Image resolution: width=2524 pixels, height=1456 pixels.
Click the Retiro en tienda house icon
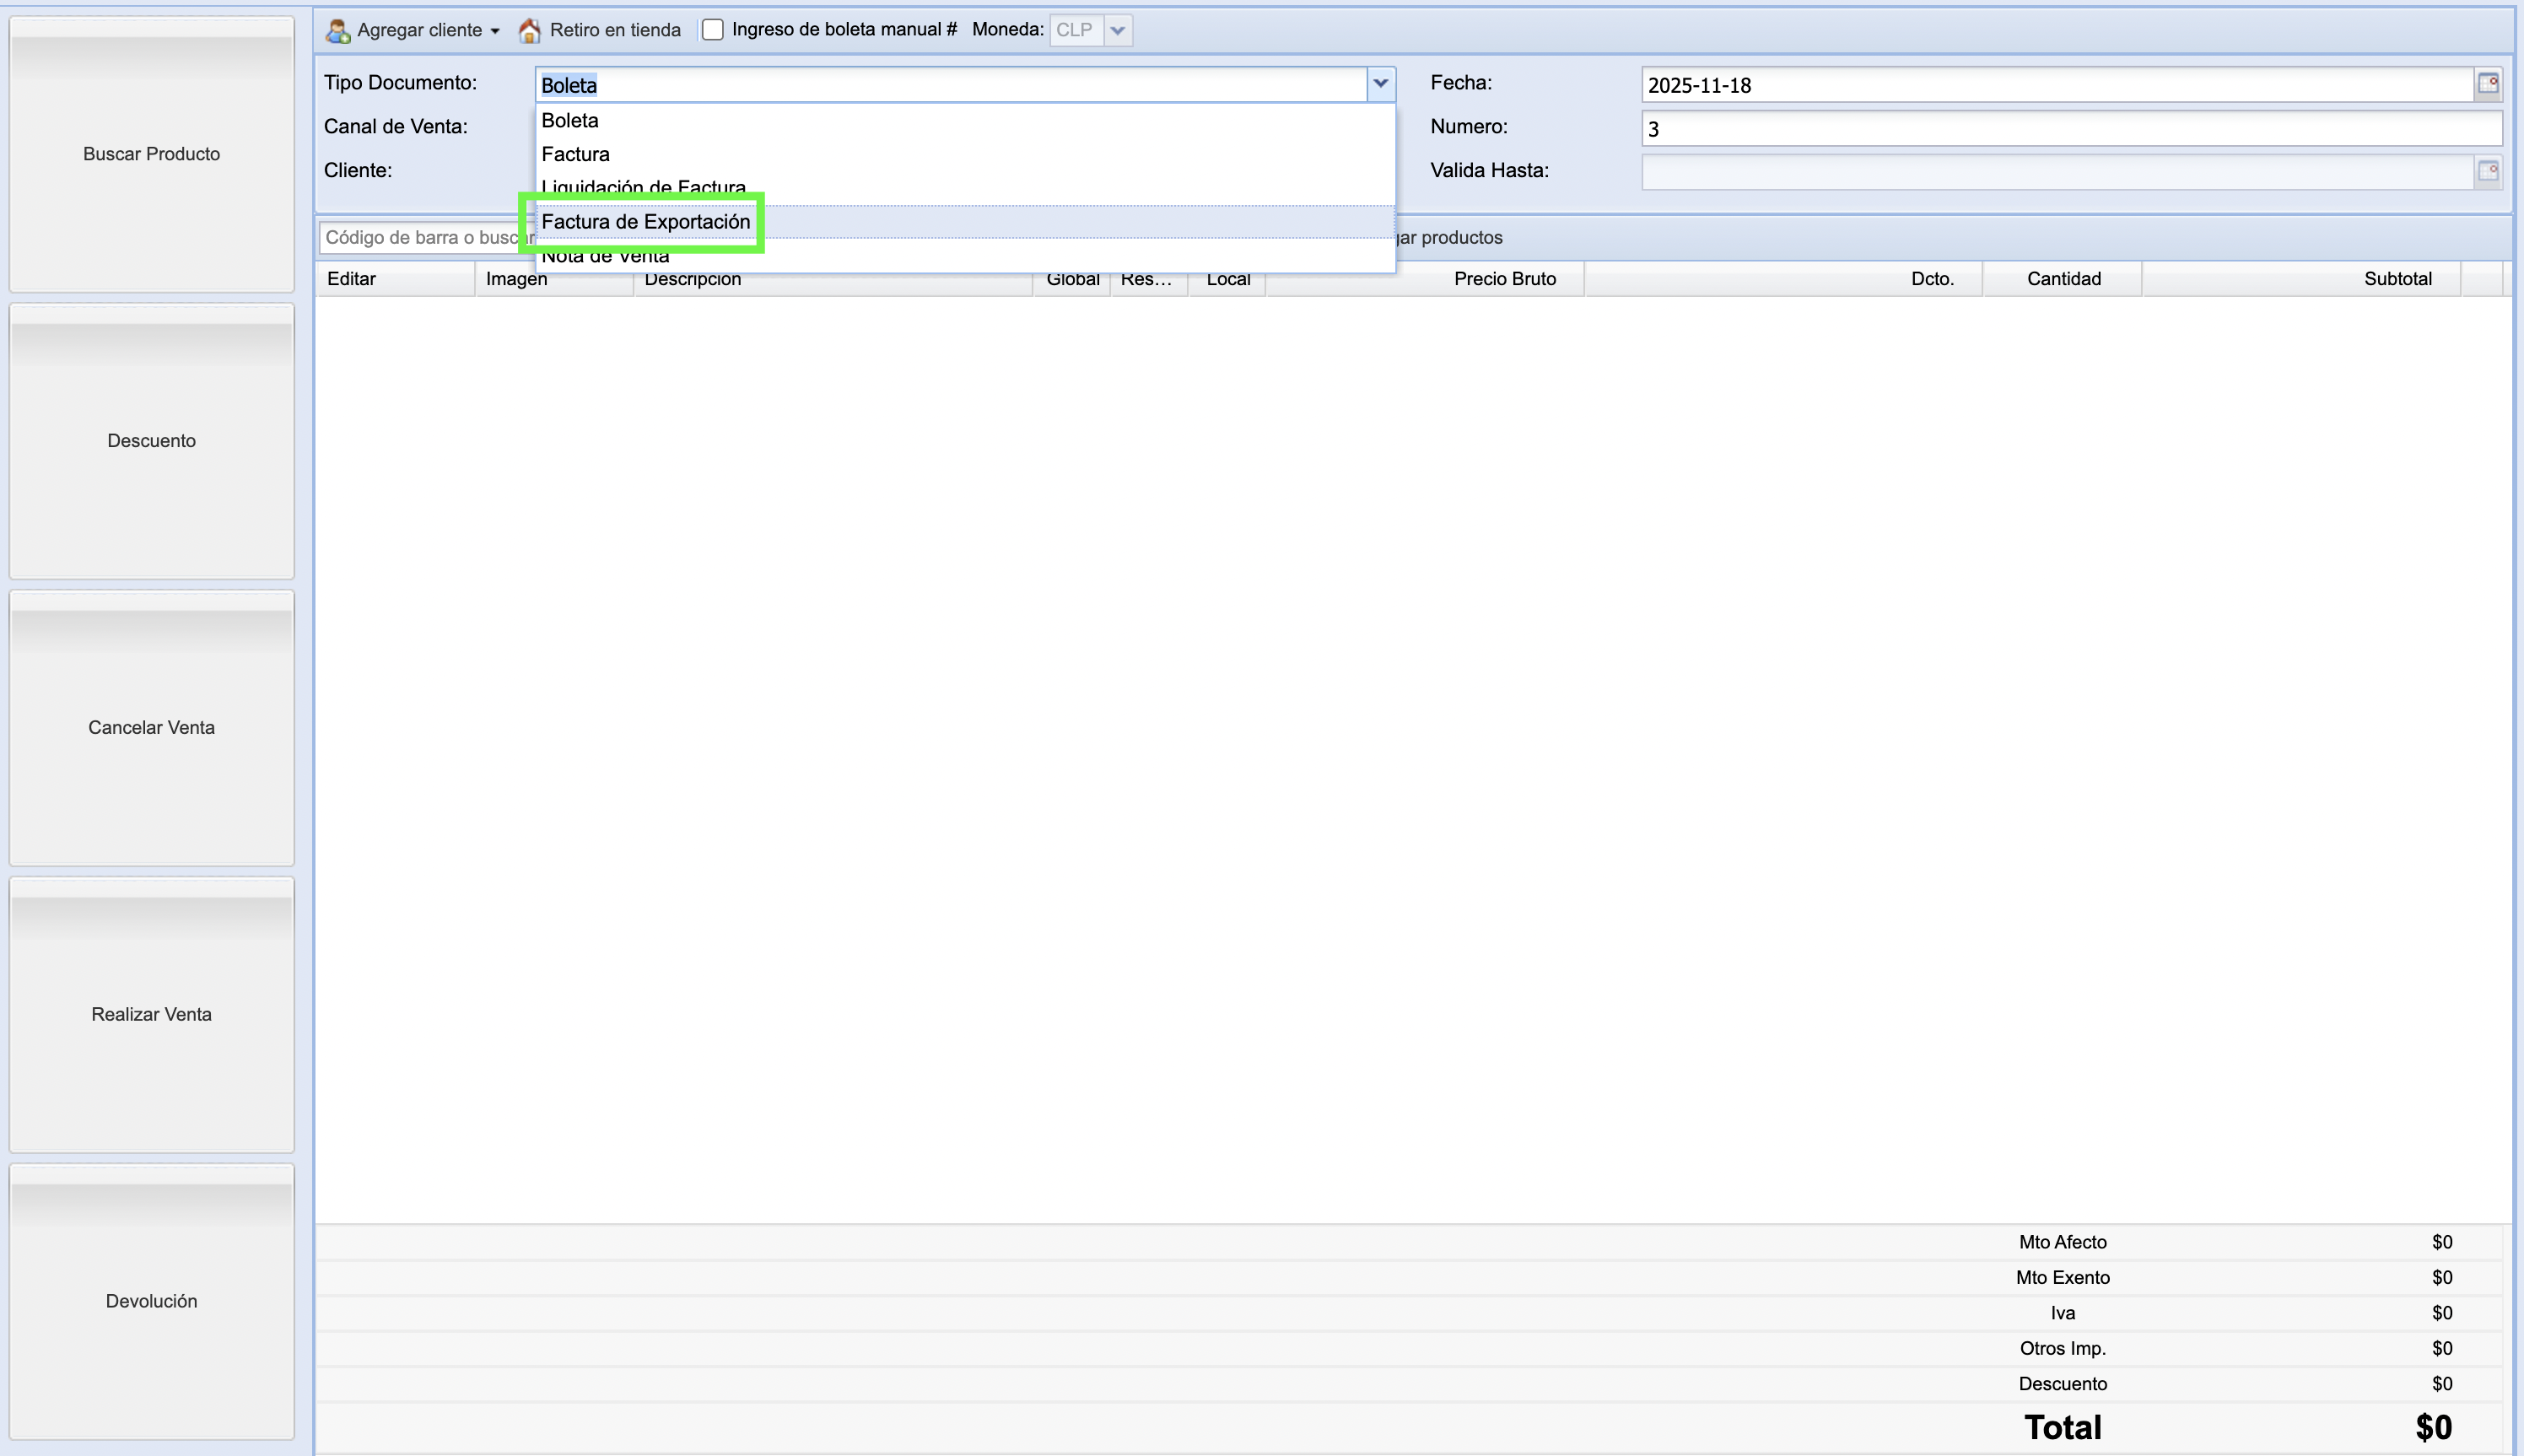[x=529, y=30]
